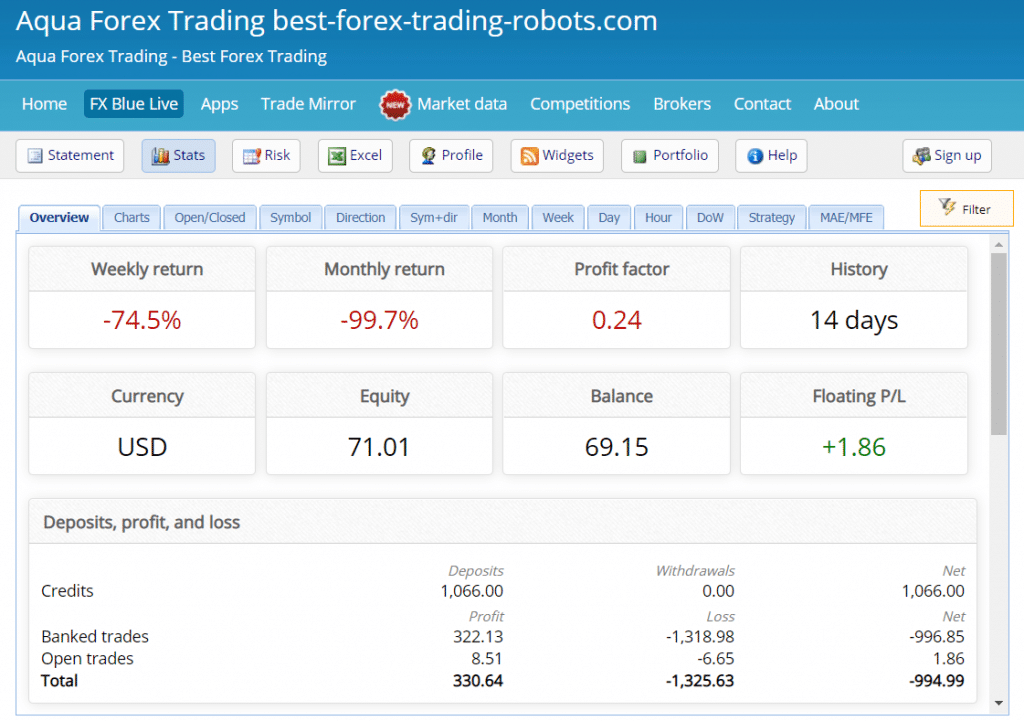Select the Open/Closed tab
1024x721 pixels.
[x=209, y=218]
